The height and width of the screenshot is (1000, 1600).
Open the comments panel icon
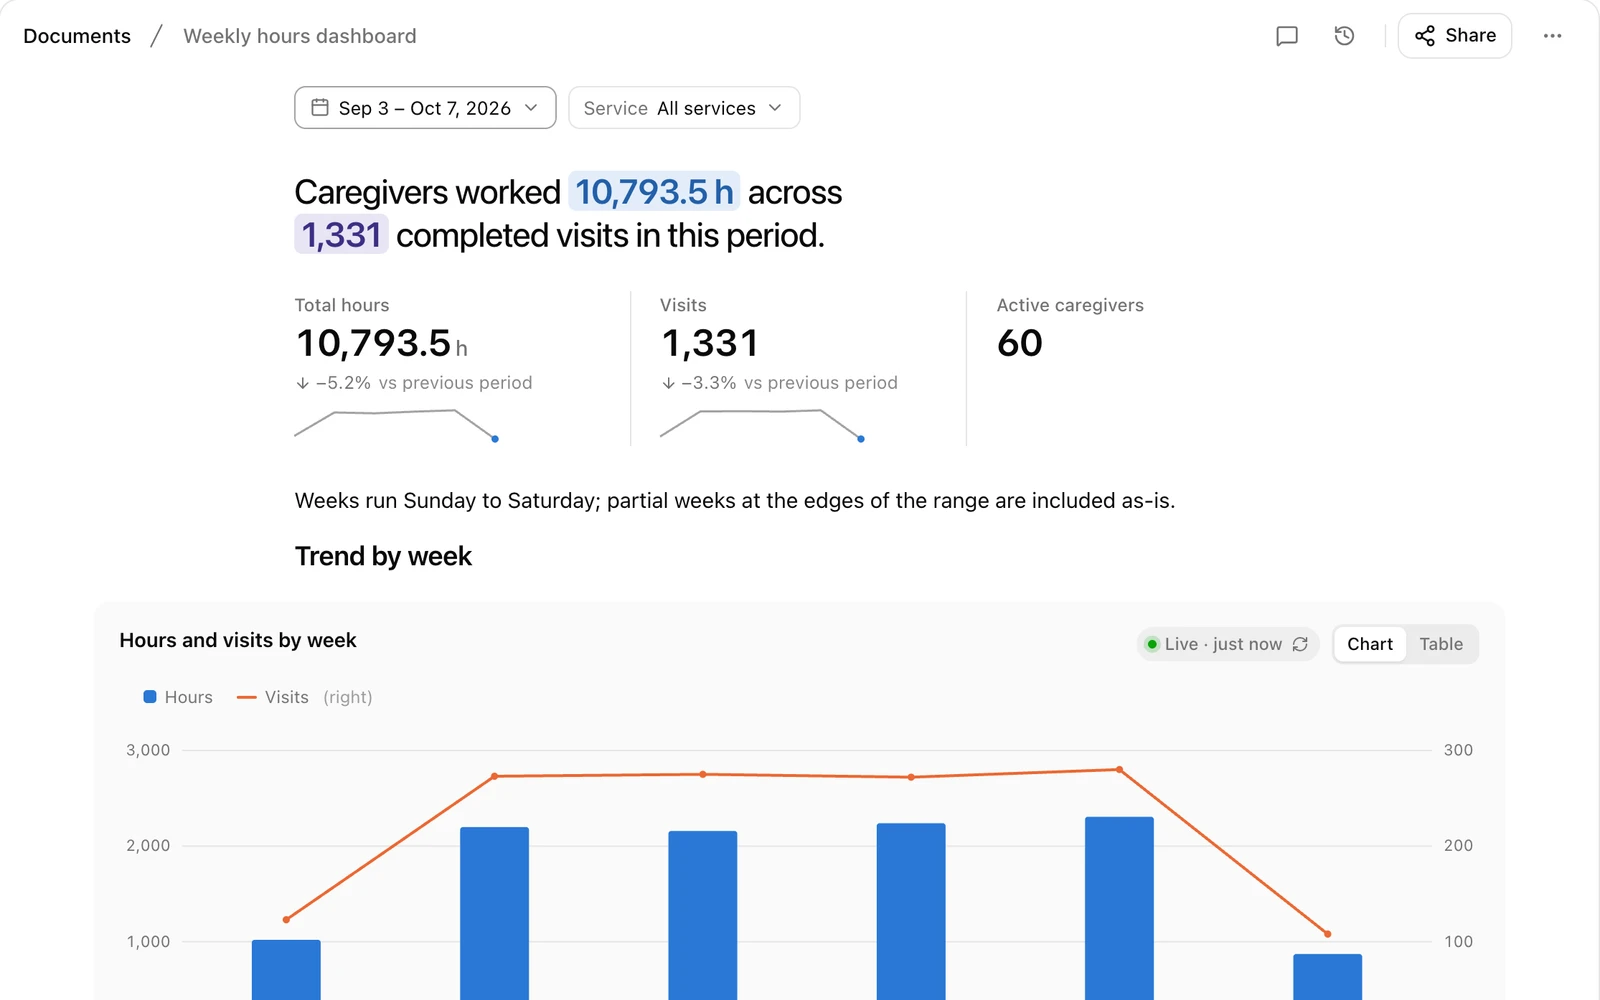[1287, 36]
